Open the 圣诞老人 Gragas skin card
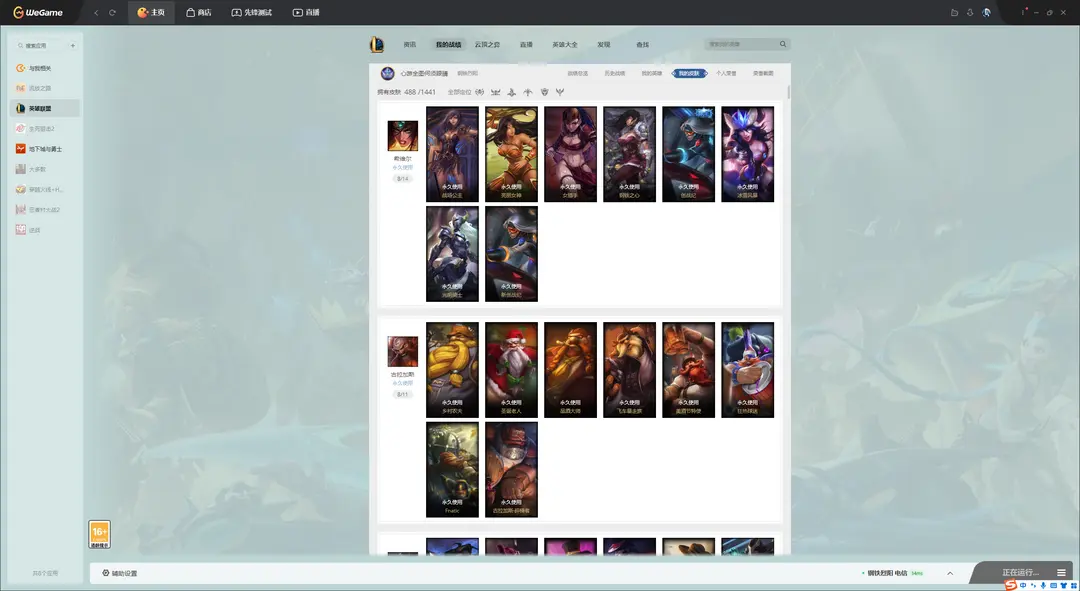The height and width of the screenshot is (591, 1080). point(511,370)
